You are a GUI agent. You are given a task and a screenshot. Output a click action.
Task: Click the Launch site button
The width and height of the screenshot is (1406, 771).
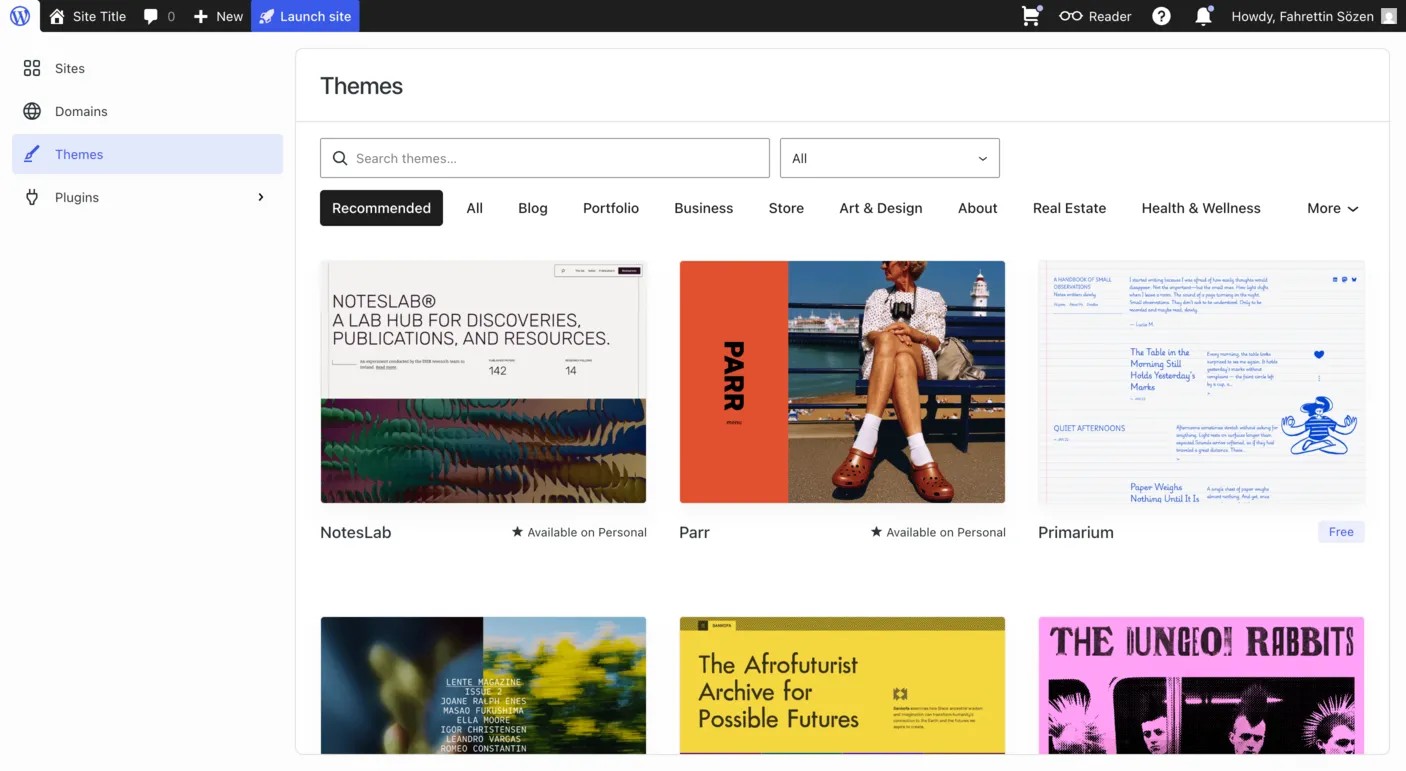point(305,16)
